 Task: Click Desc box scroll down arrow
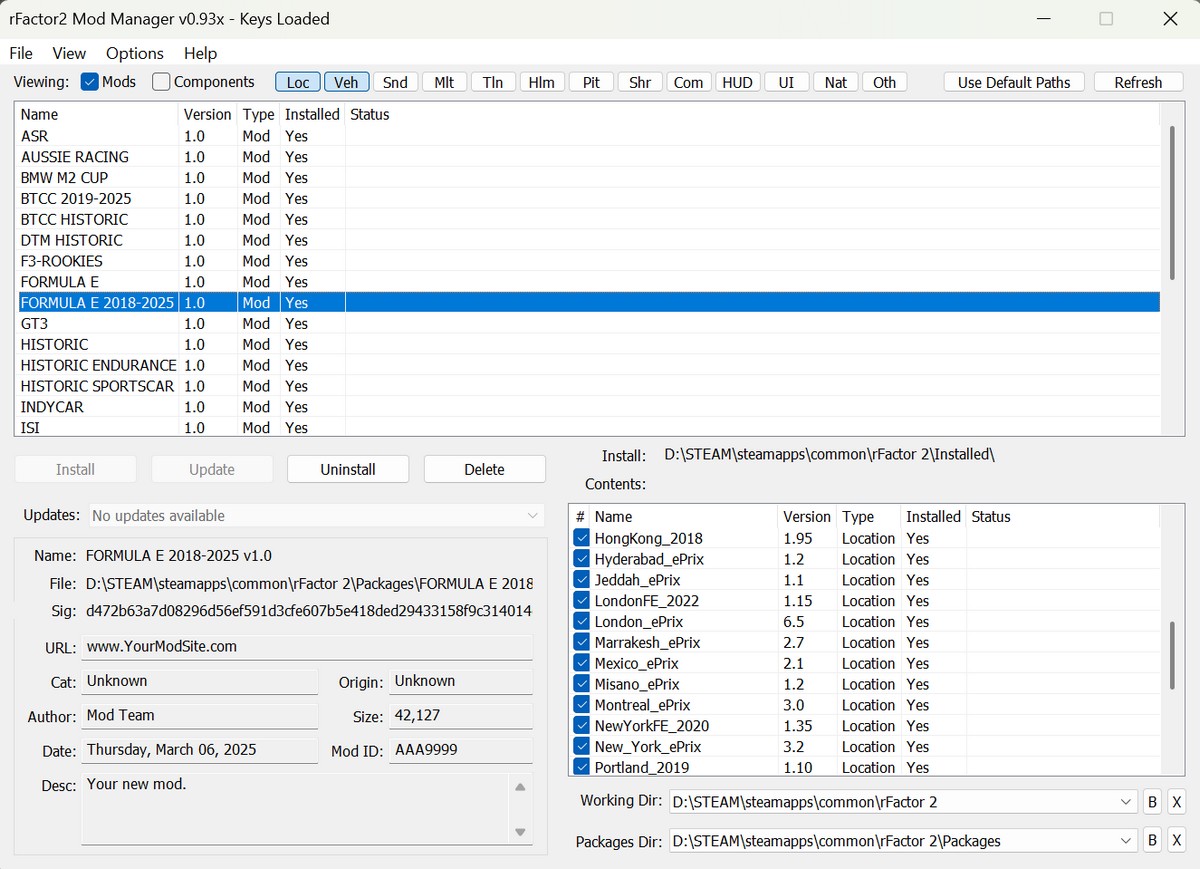pyautogui.click(x=520, y=832)
